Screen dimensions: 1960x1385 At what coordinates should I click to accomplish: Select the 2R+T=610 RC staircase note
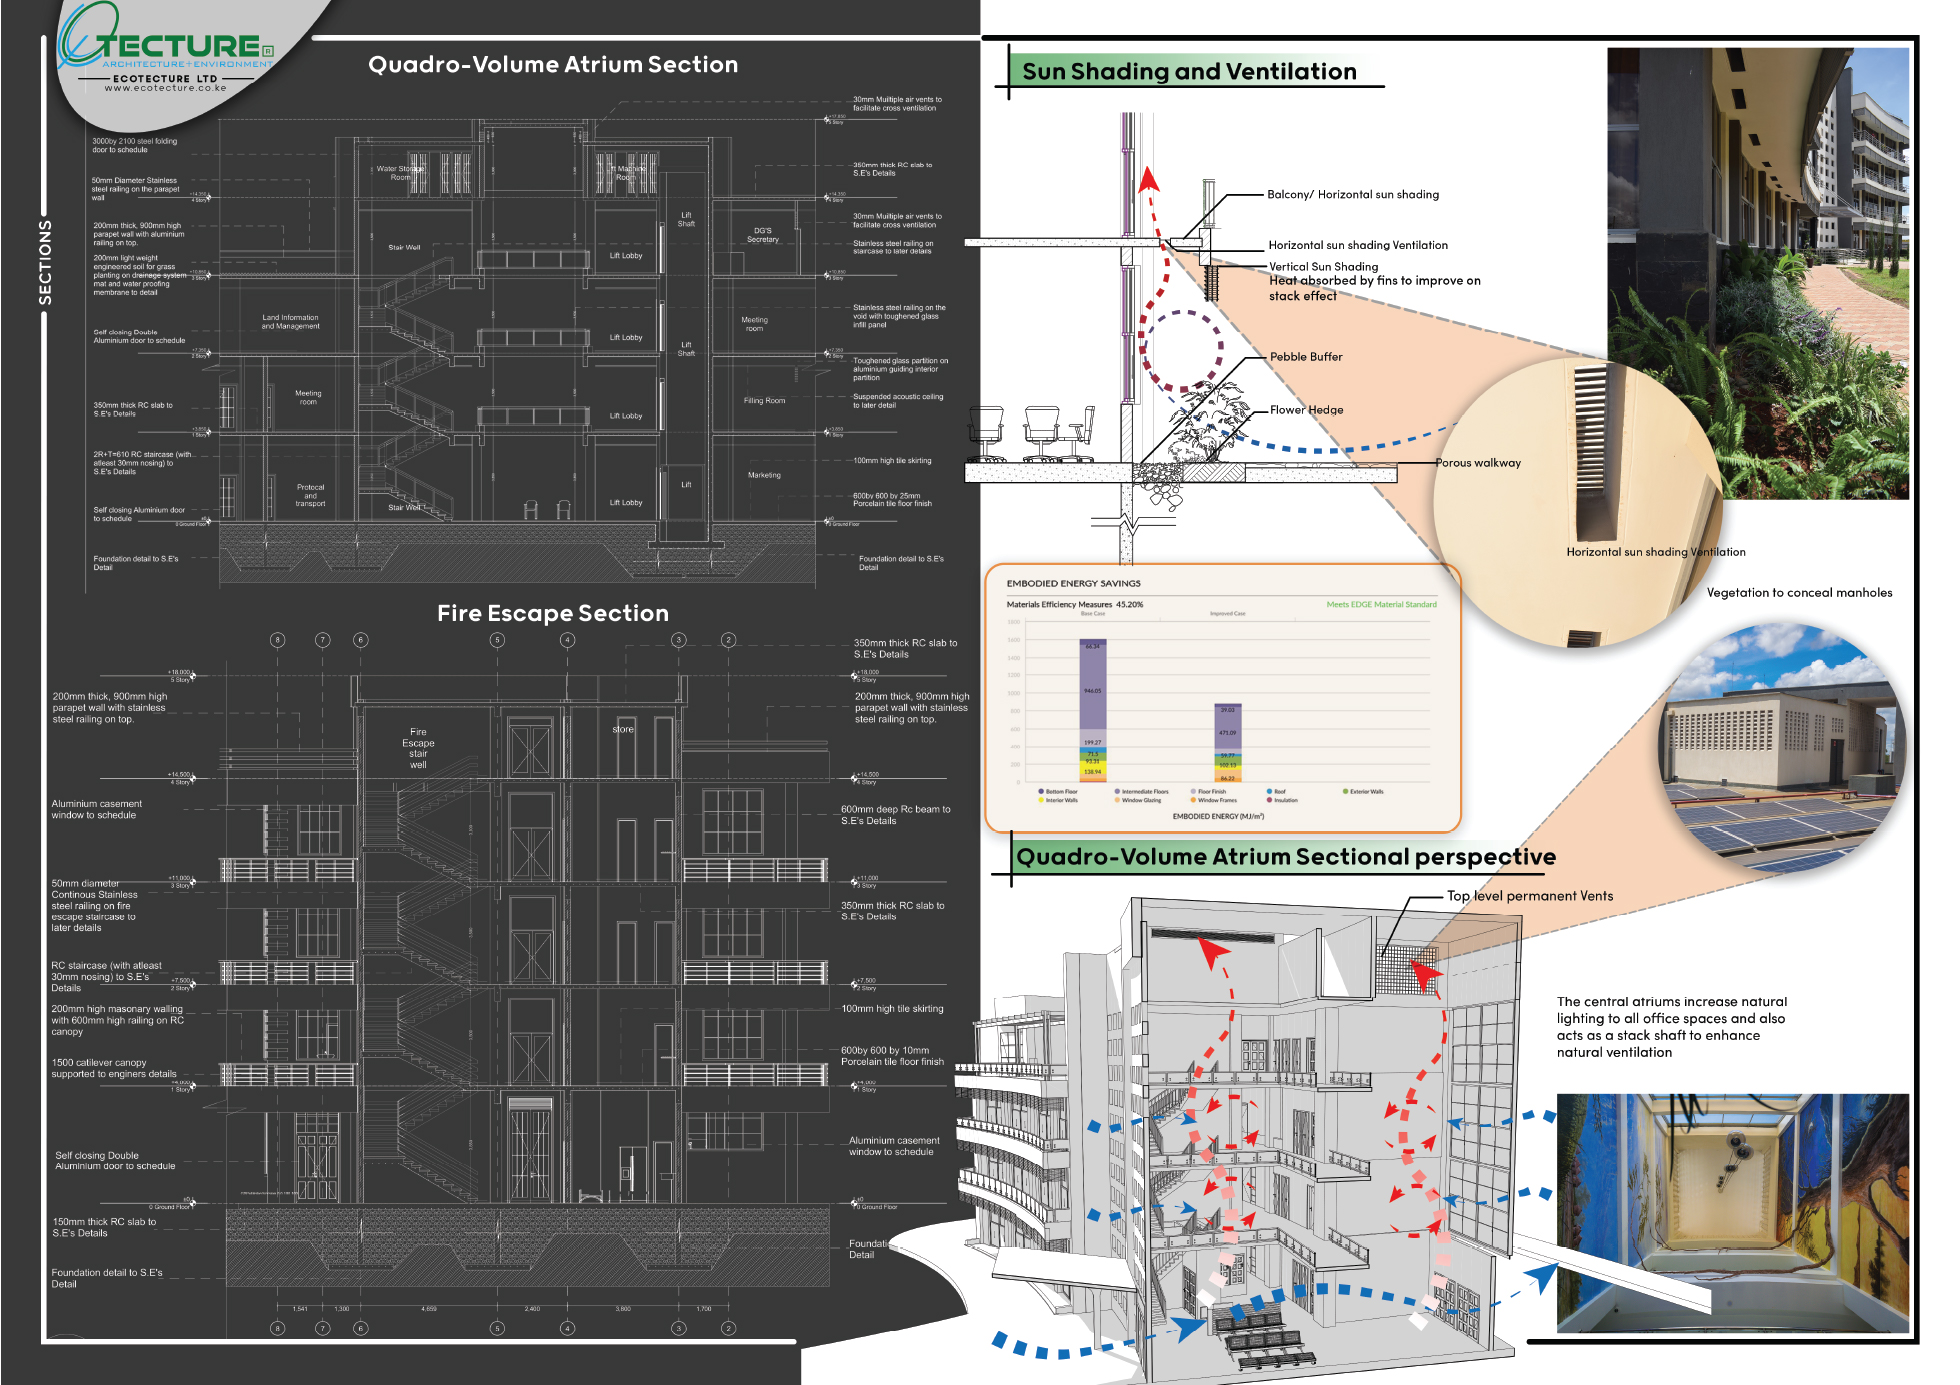click(143, 463)
